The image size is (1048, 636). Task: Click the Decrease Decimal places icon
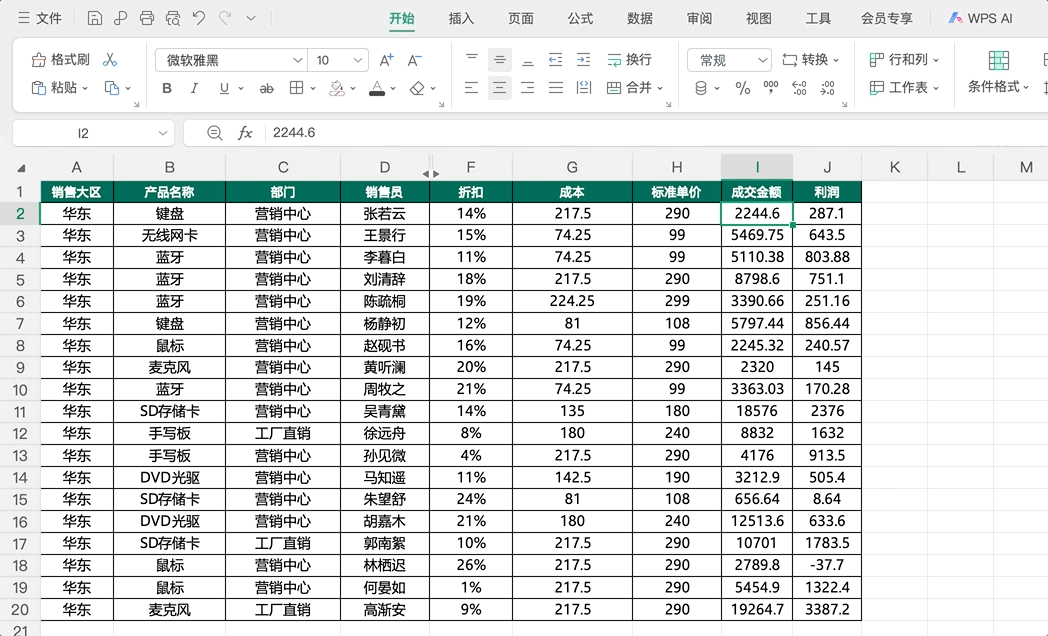click(x=827, y=88)
